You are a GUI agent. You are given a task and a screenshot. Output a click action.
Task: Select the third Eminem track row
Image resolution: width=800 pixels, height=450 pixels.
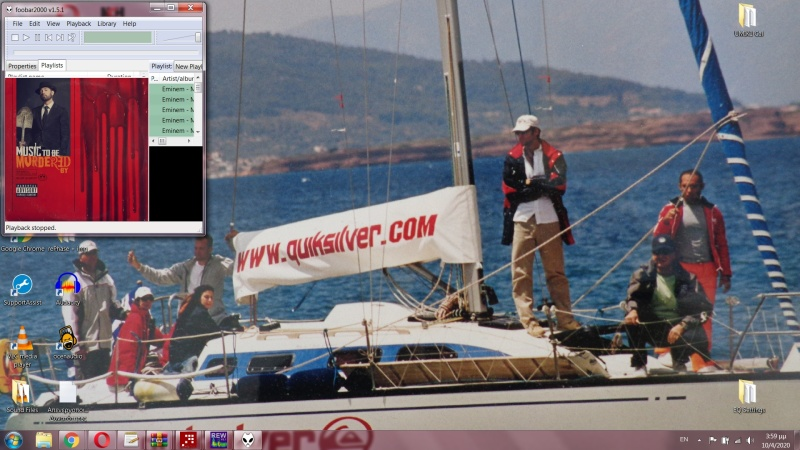point(172,110)
